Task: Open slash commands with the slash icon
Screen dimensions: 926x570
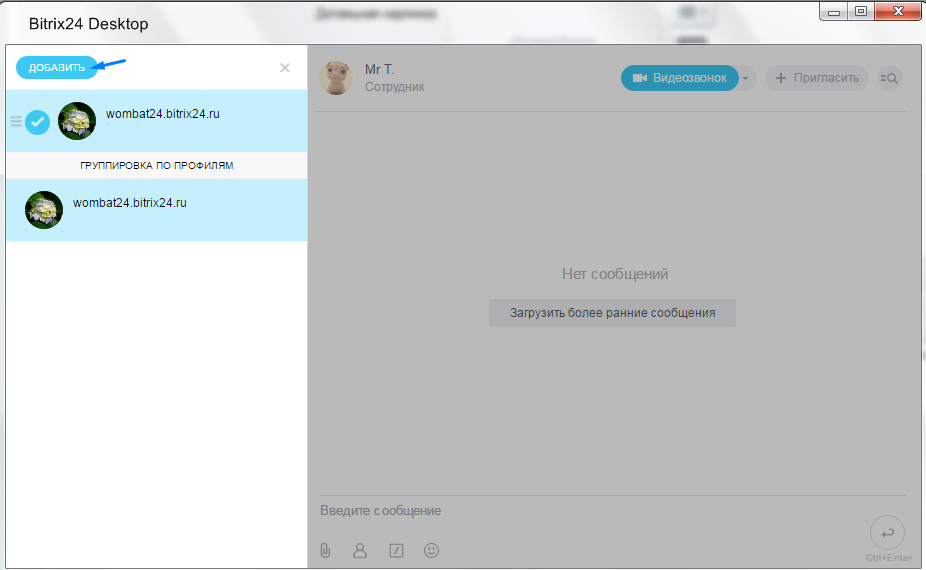Action: 396,551
